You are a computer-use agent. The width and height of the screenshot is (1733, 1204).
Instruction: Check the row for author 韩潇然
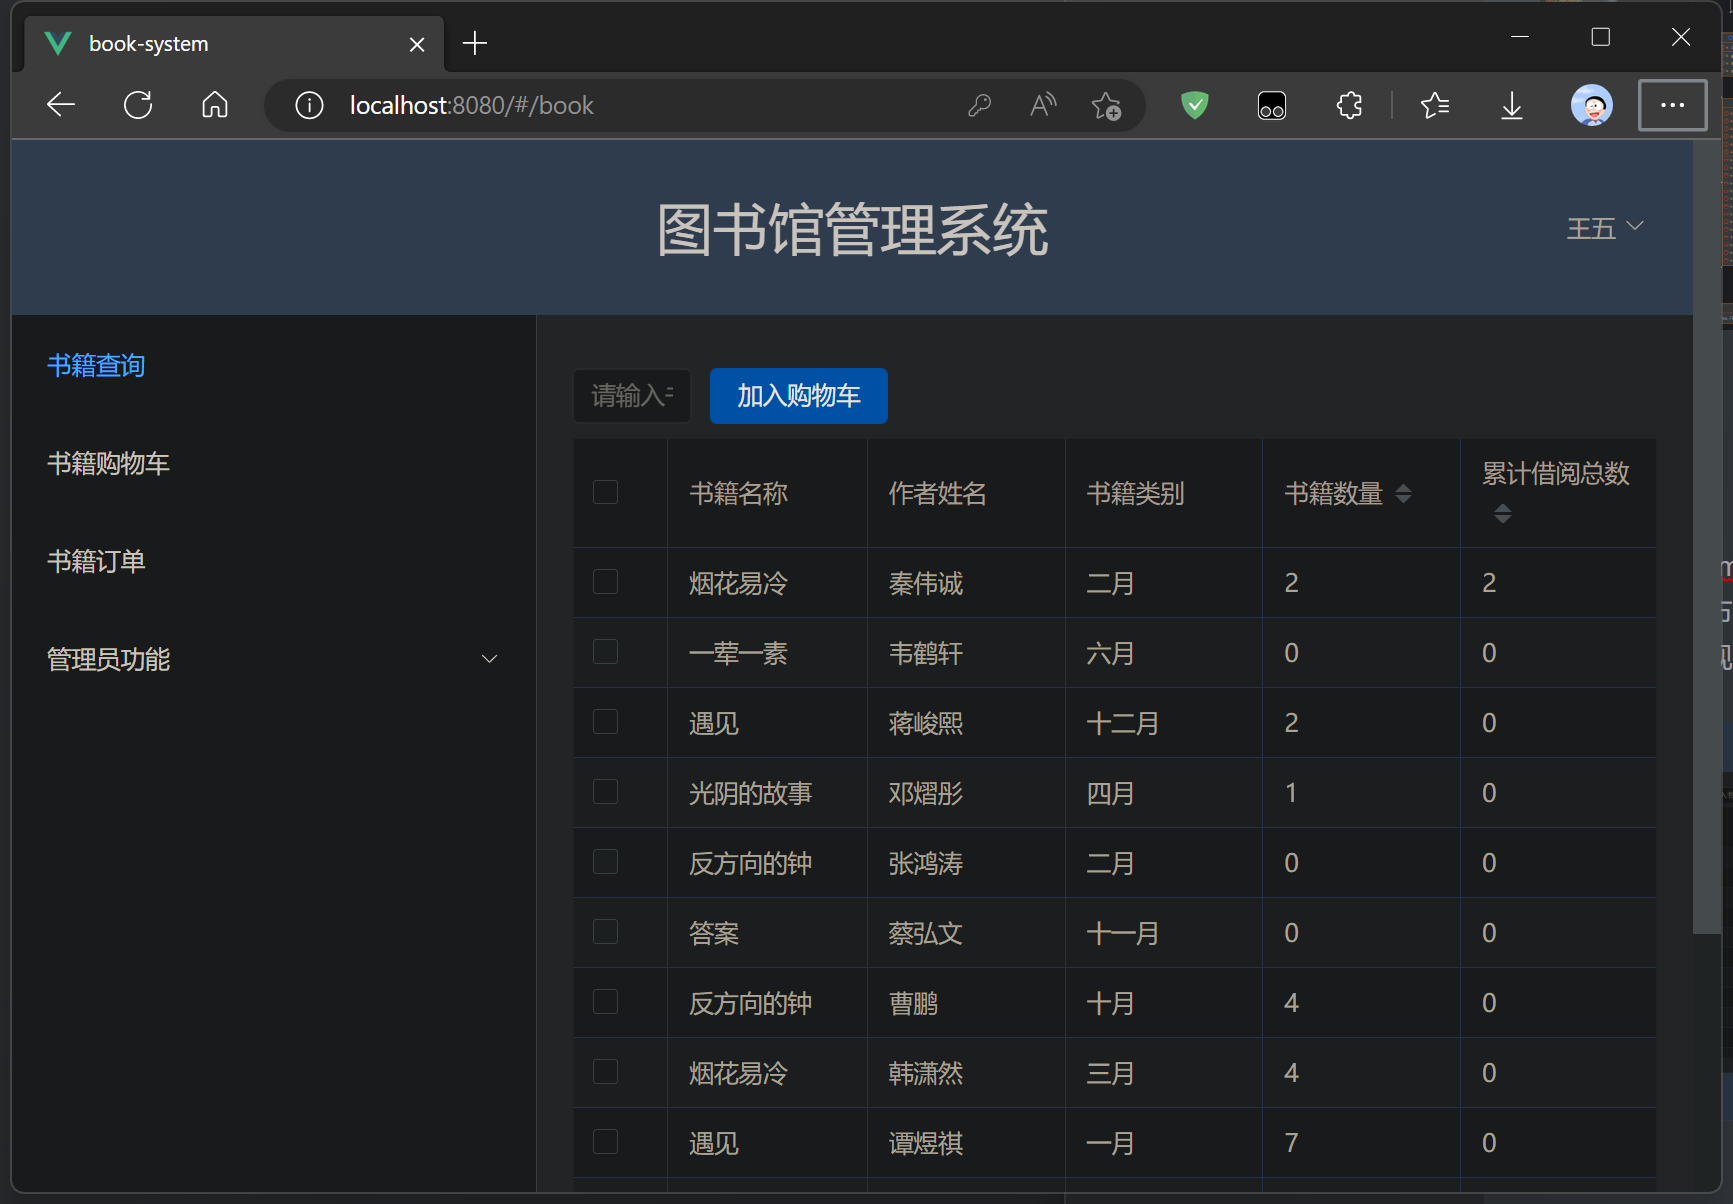pyautogui.click(x=605, y=1072)
